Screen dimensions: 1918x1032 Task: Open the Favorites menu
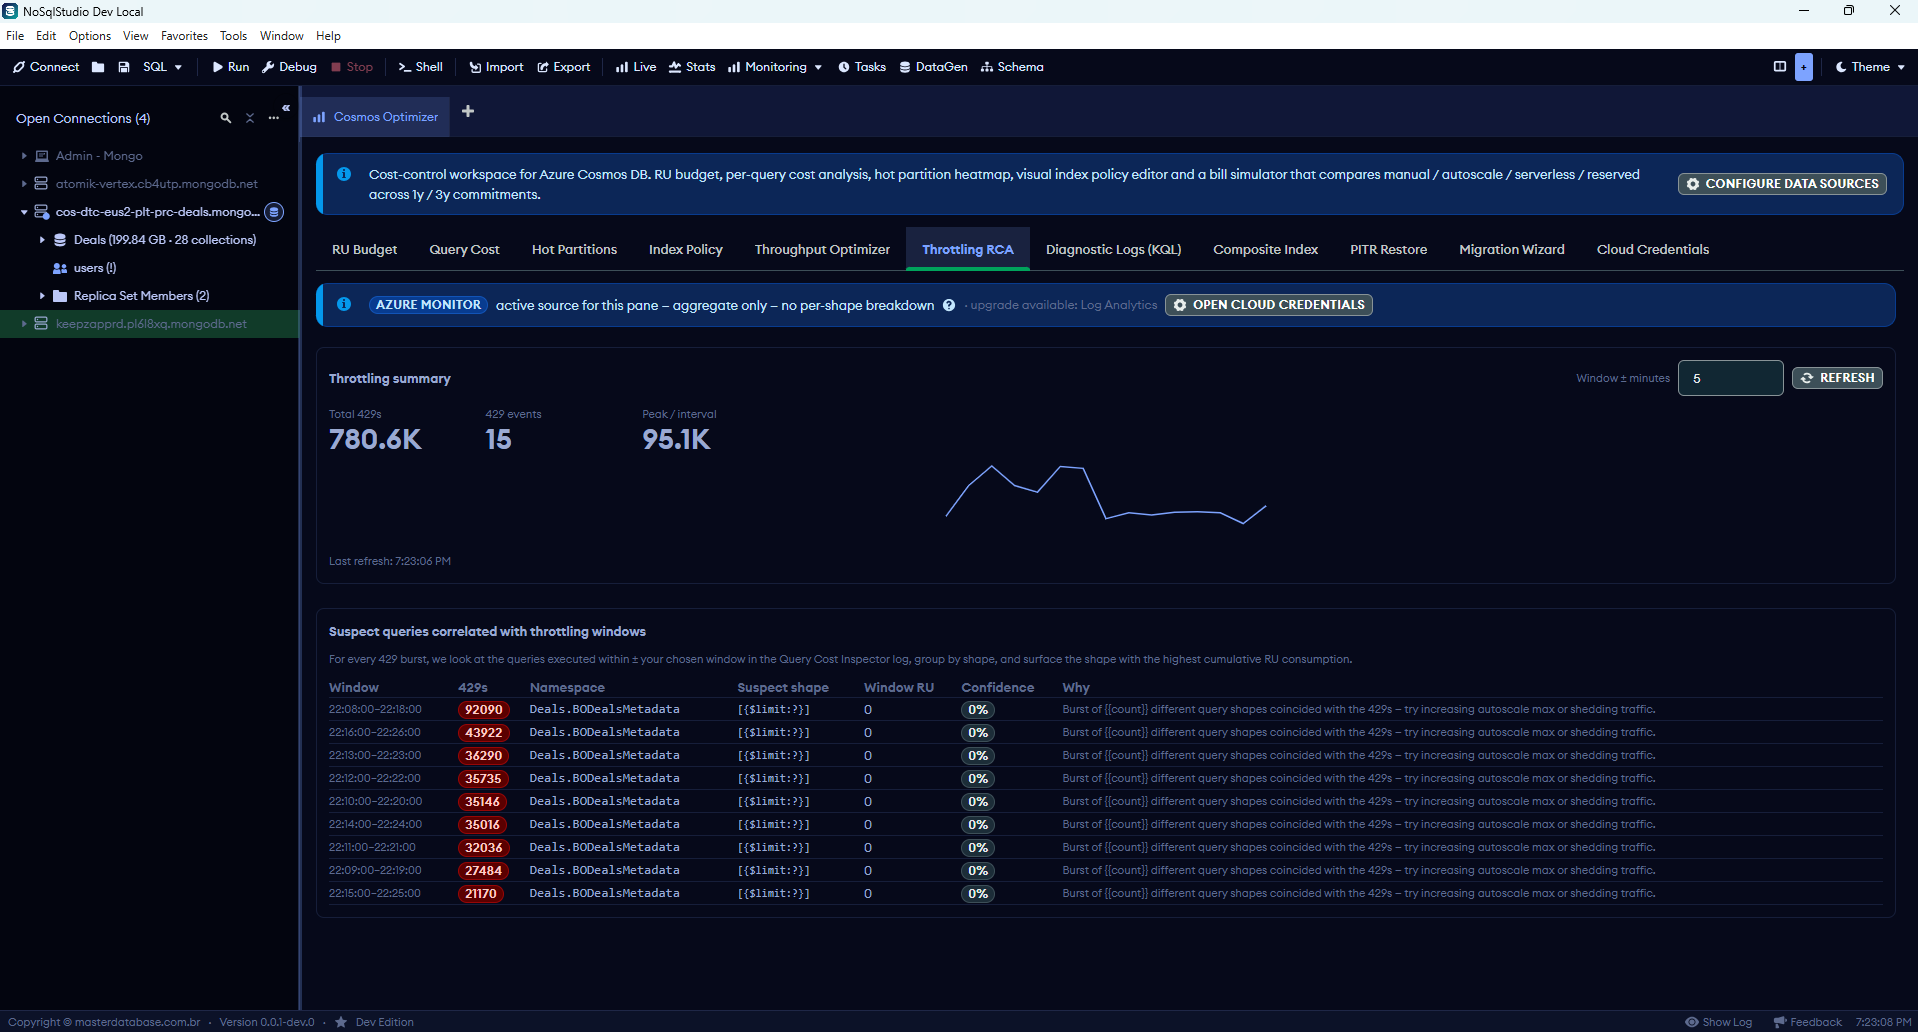tap(184, 36)
